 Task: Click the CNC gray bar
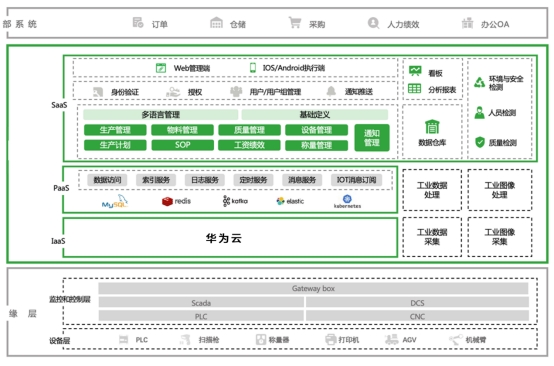[417, 316]
